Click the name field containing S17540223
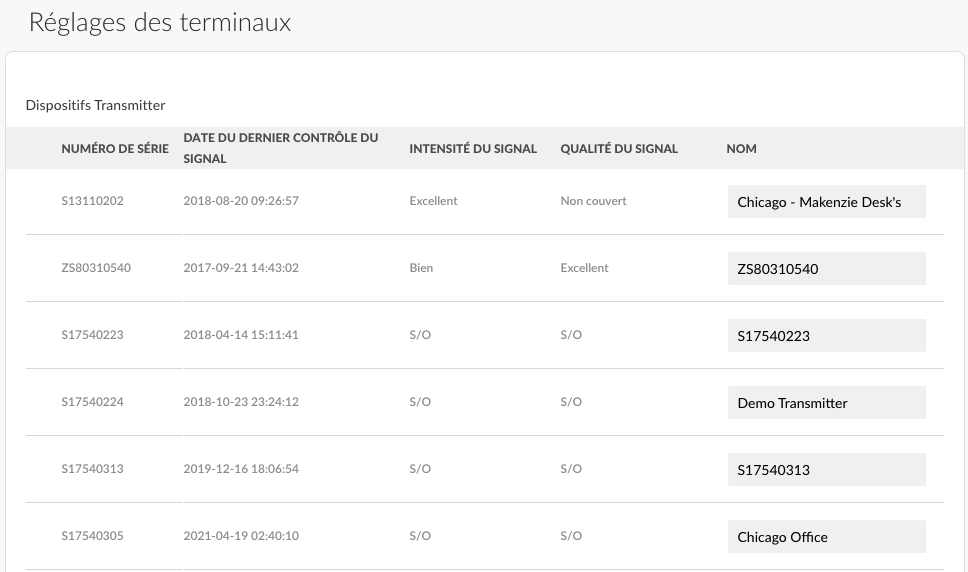968x572 pixels. click(827, 336)
